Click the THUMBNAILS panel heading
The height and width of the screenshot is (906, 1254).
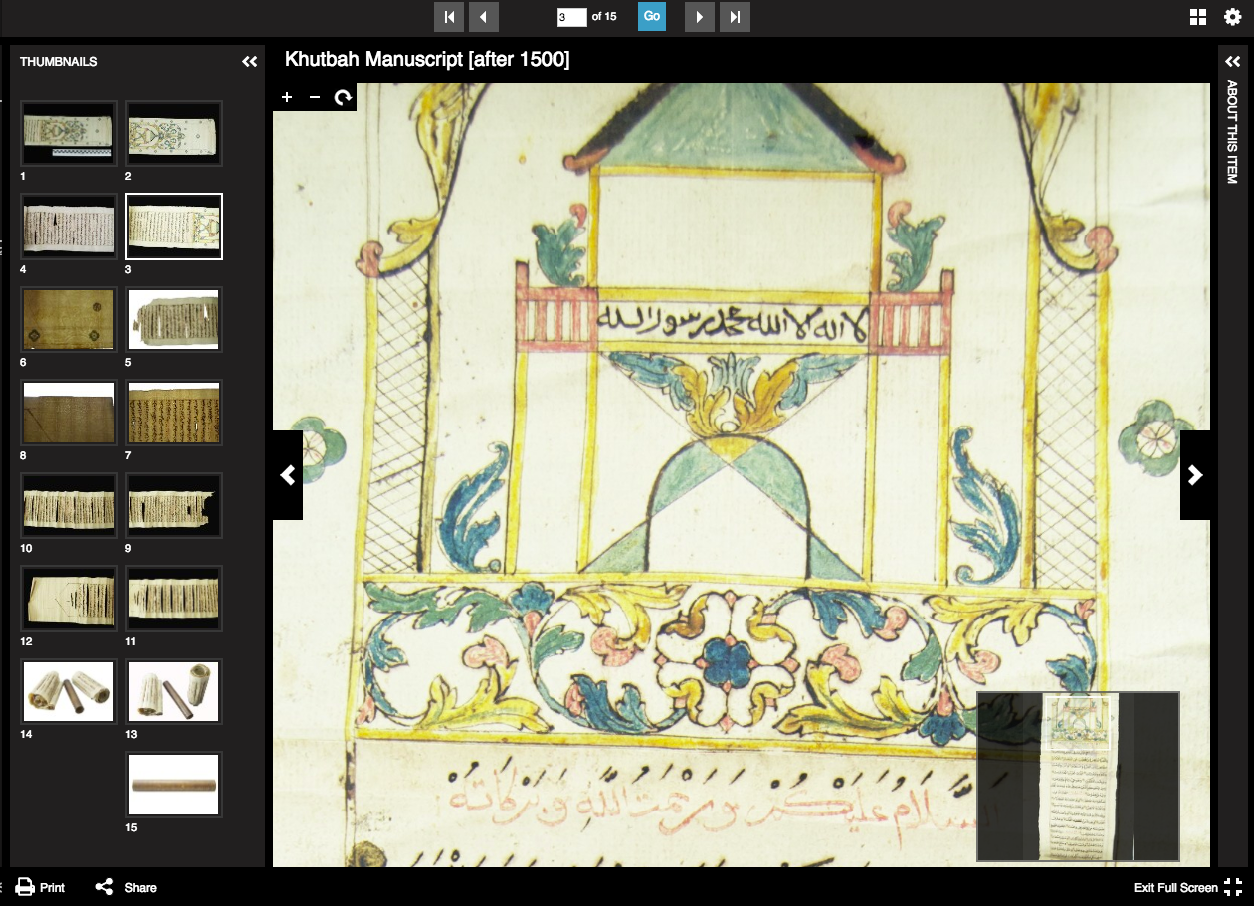pyautogui.click(x=59, y=62)
